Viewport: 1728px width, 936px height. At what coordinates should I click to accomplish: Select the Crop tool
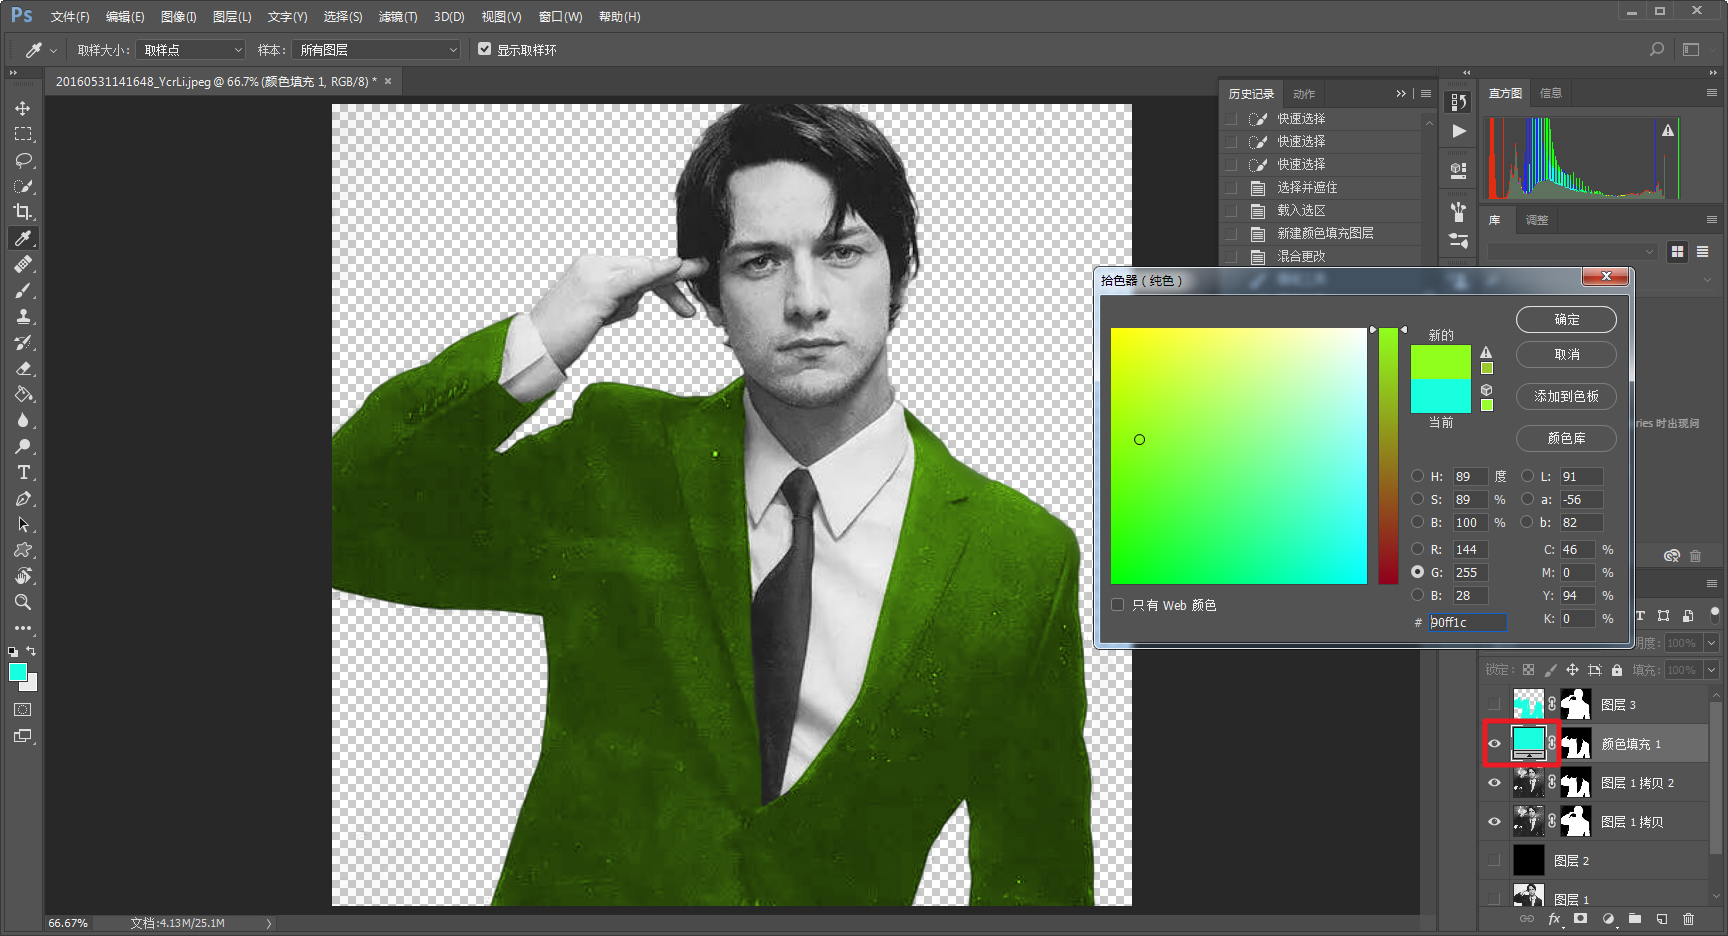pos(22,212)
